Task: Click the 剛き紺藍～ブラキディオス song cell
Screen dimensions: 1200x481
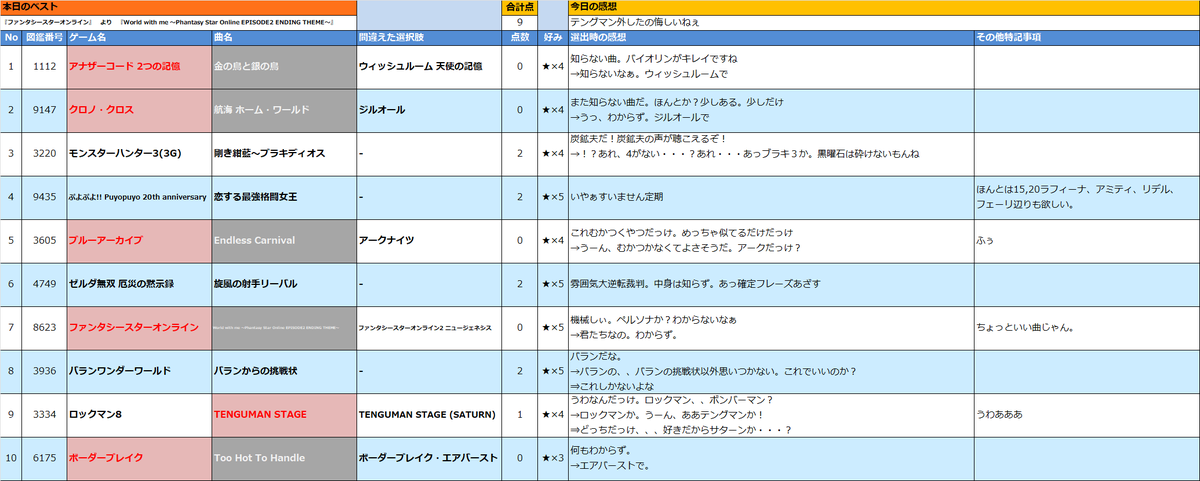Action: coord(283,154)
